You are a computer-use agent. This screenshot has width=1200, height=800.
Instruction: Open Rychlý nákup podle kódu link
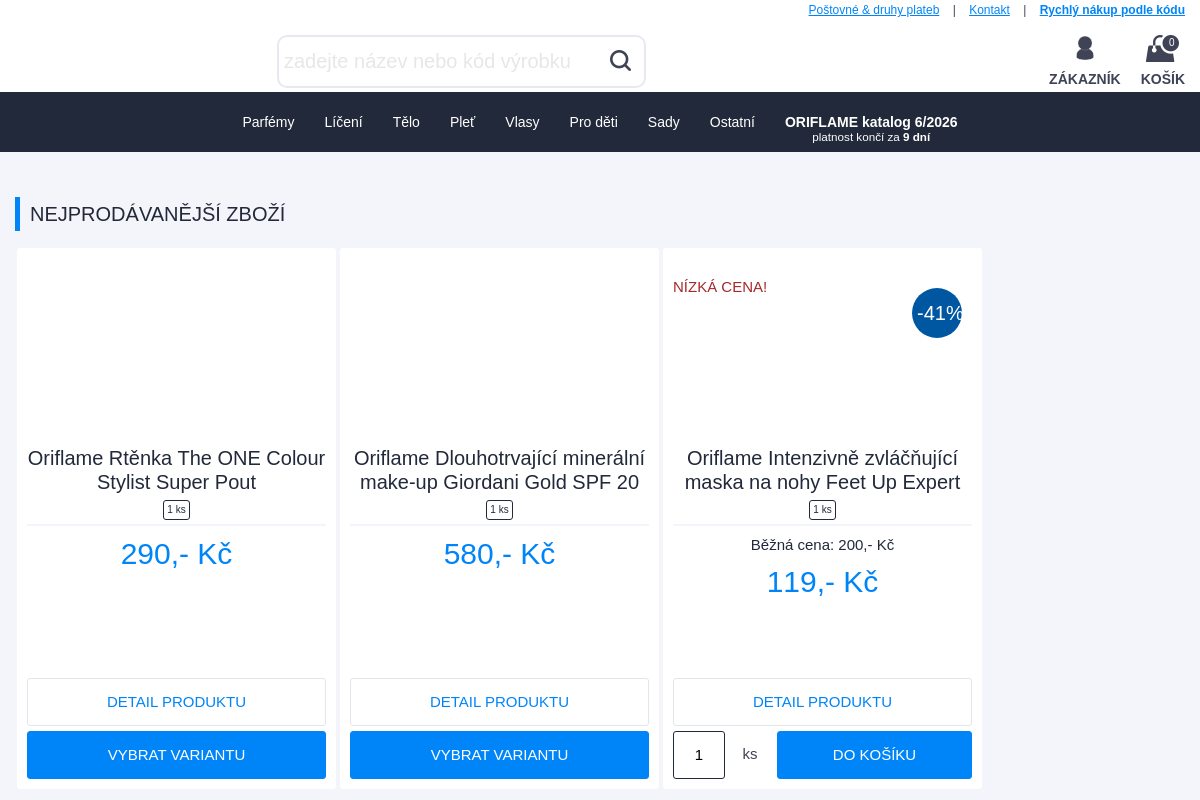tap(1112, 10)
